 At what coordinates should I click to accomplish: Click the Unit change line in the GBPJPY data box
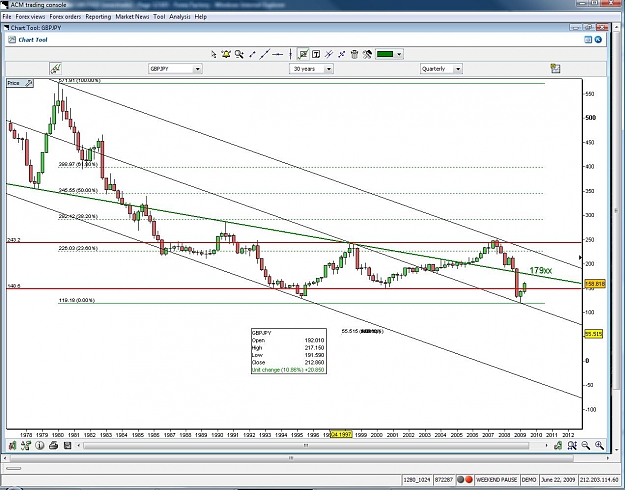coord(288,370)
